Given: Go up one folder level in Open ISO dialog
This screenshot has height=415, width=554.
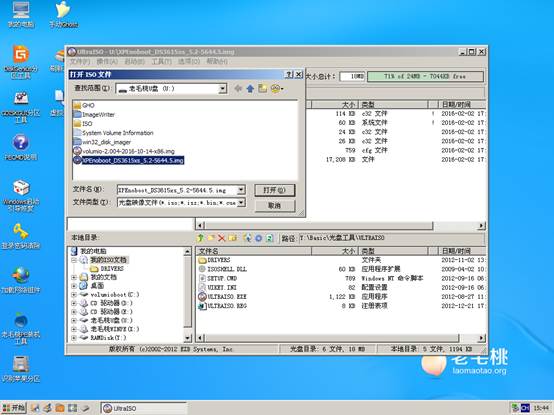Looking at the screenshot, I should click(250, 89).
